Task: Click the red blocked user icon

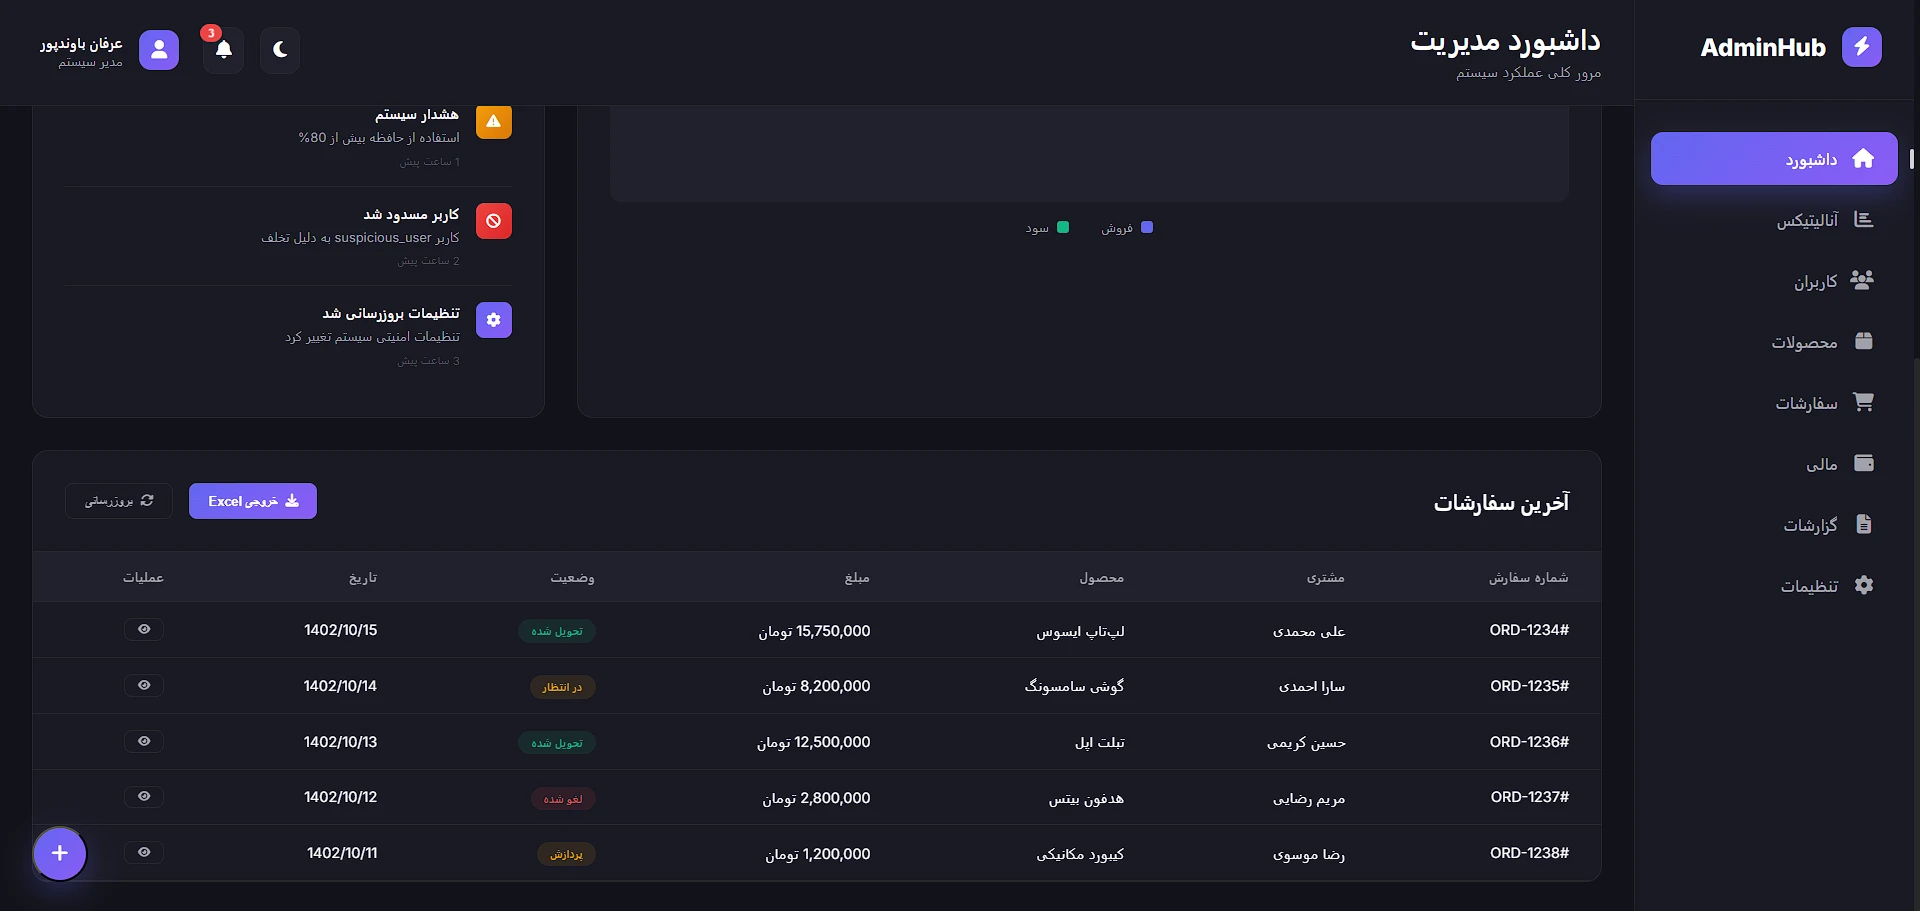Action: (x=494, y=221)
